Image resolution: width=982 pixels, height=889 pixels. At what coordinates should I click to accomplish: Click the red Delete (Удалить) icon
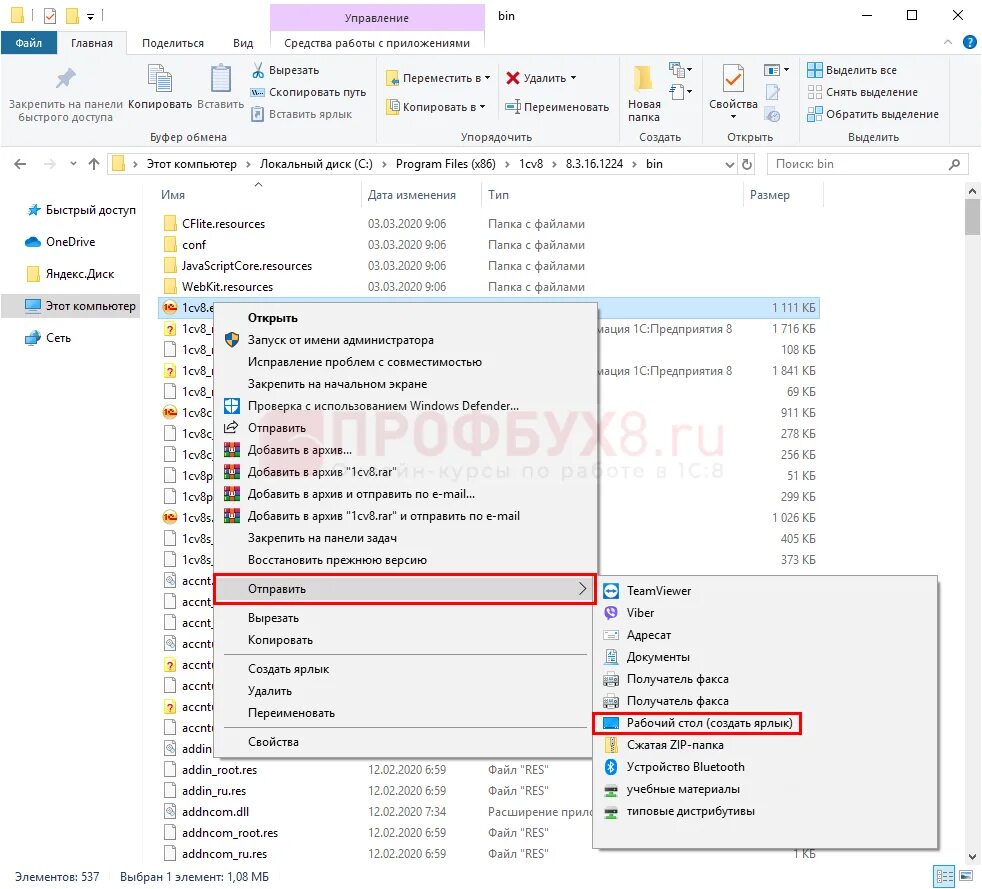513,78
